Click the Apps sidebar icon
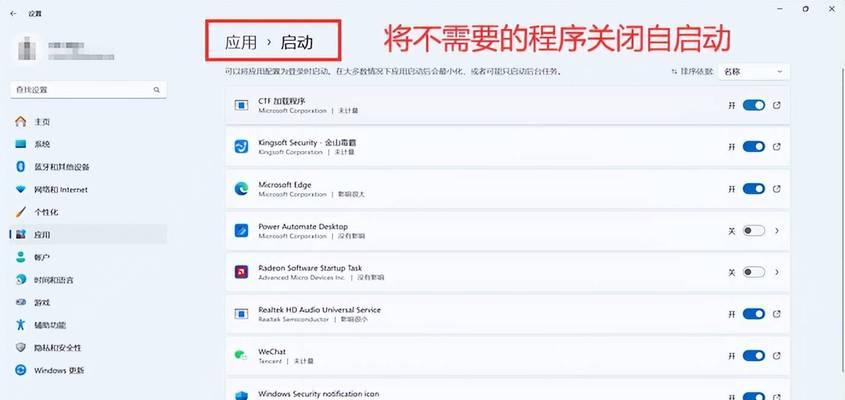This screenshot has width=845, height=400. [20, 235]
